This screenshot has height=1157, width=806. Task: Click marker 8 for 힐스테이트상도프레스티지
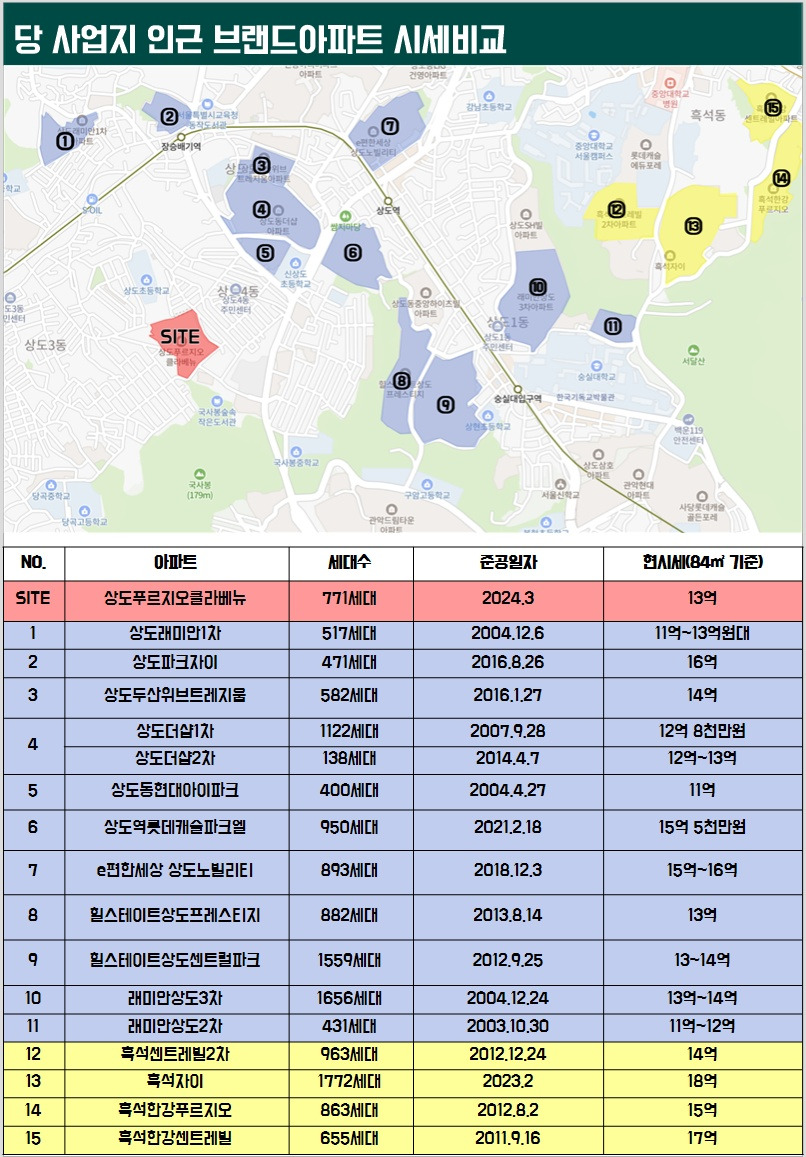(x=401, y=380)
